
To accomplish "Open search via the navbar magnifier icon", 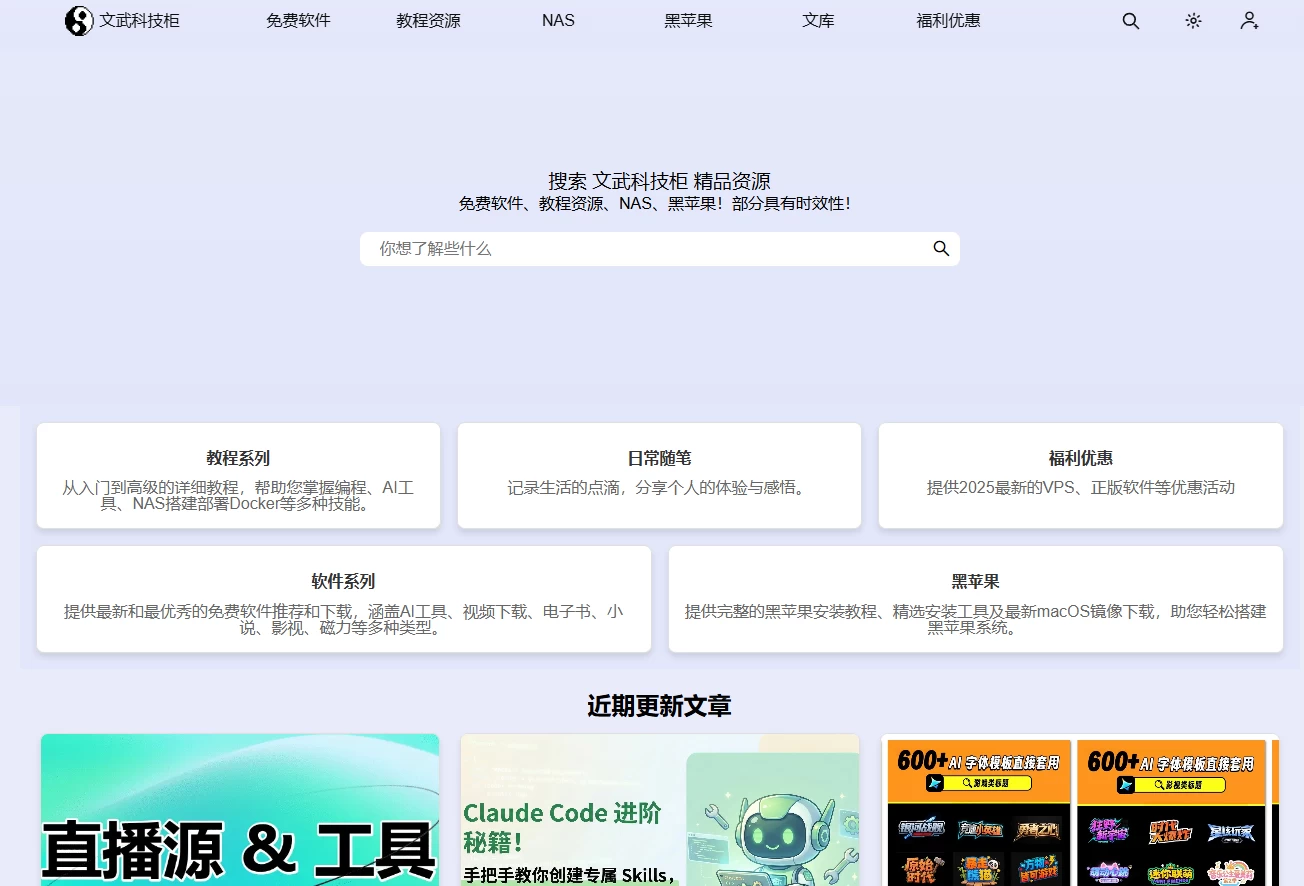I will pyautogui.click(x=1130, y=20).
